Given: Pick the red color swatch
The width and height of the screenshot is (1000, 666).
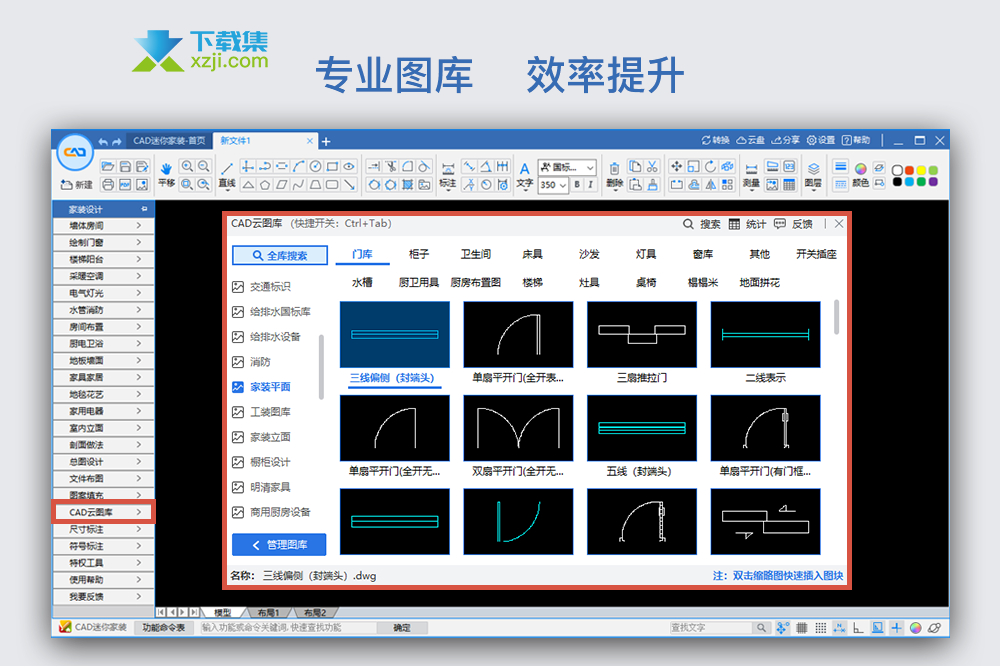Looking at the screenshot, I should coord(909,170).
